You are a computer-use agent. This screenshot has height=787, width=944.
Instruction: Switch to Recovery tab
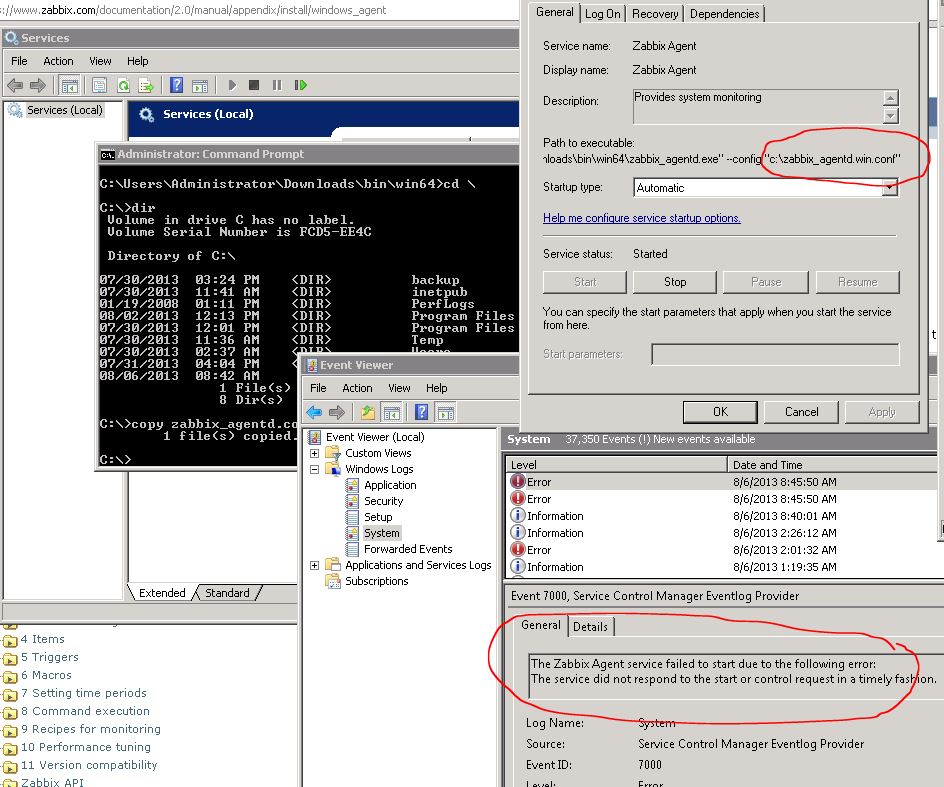[x=655, y=14]
